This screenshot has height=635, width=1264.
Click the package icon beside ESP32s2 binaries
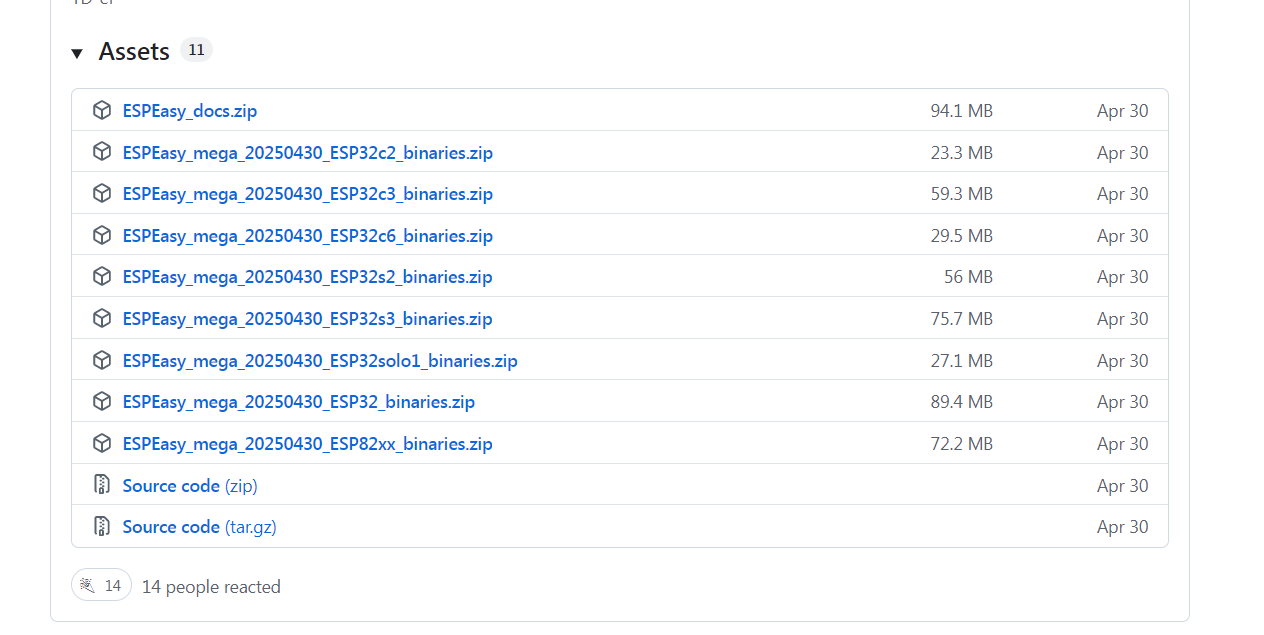click(101, 276)
